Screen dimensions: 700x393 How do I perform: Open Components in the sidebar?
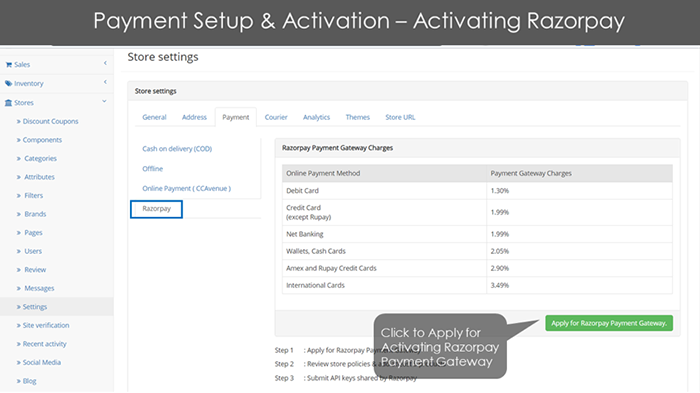(x=42, y=140)
